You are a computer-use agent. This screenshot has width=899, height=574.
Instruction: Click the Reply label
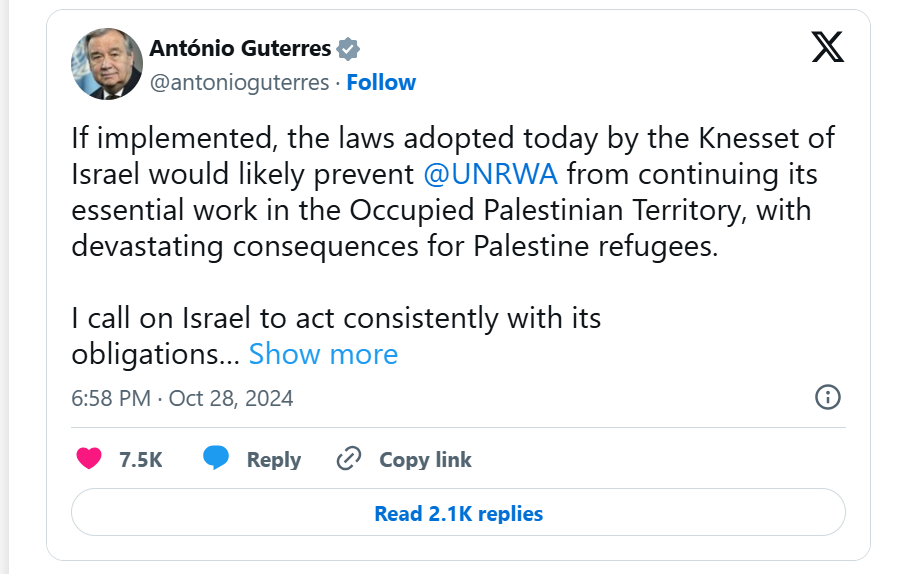pos(273,460)
